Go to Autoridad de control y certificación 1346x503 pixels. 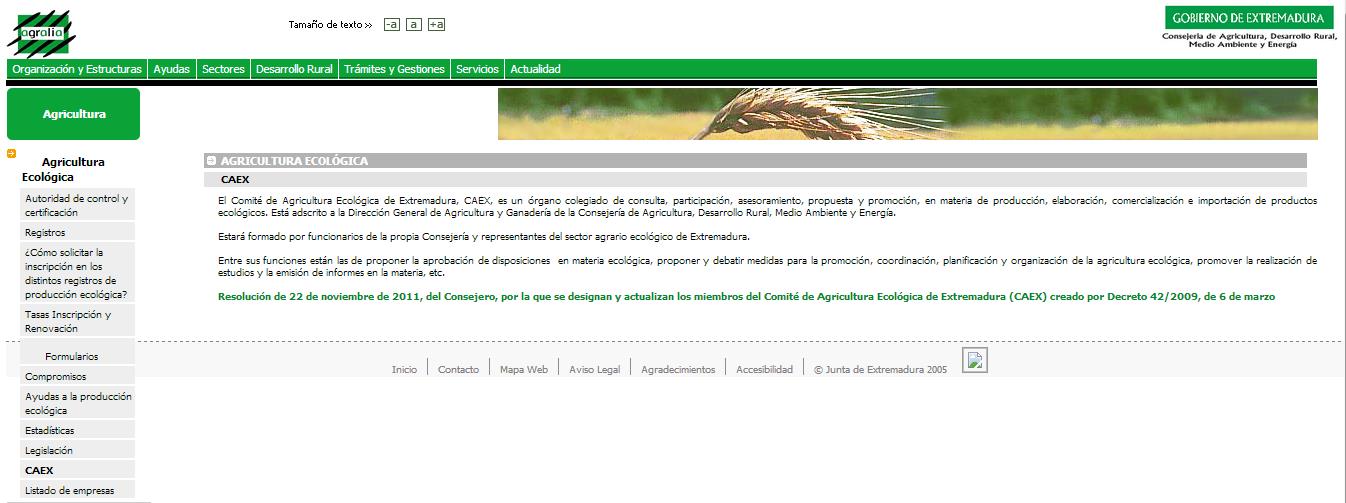tap(76, 205)
